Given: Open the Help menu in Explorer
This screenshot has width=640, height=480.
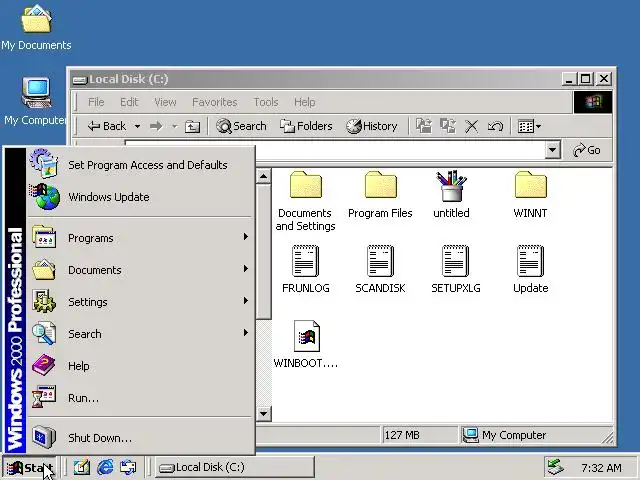Looking at the screenshot, I should tap(304, 102).
